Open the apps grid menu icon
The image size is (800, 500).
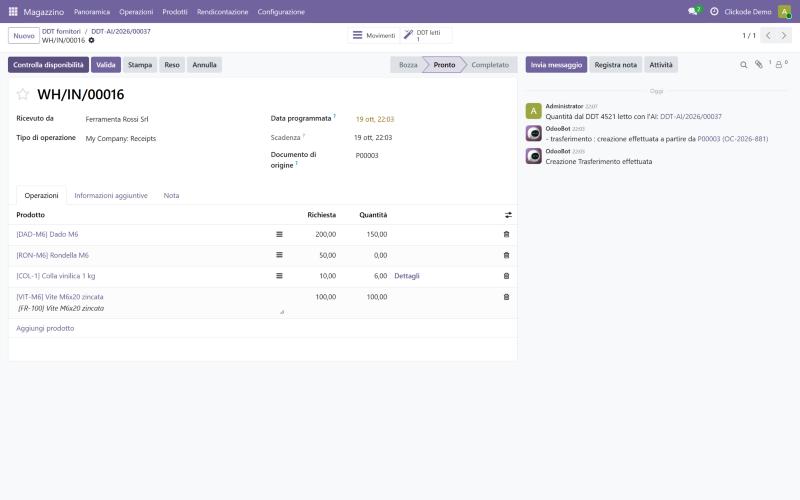(13, 11)
